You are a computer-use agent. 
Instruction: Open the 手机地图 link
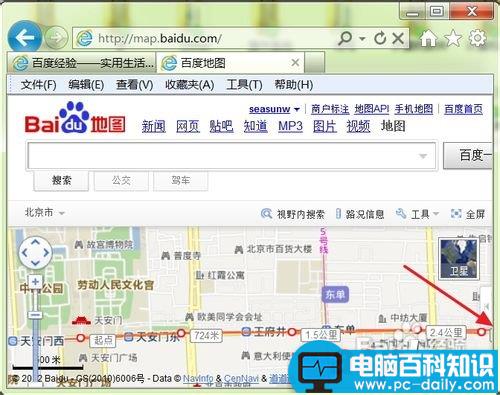pos(414,109)
